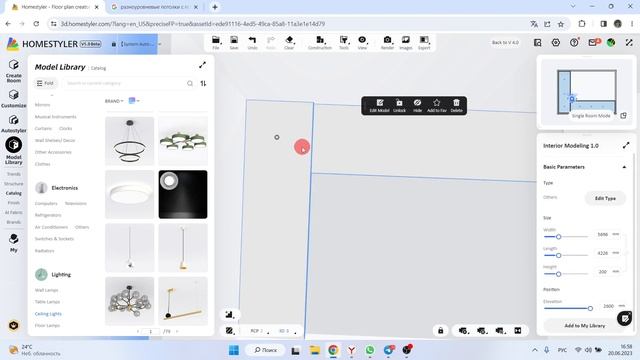Open the File menu in the toolbar

click(216, 42)
